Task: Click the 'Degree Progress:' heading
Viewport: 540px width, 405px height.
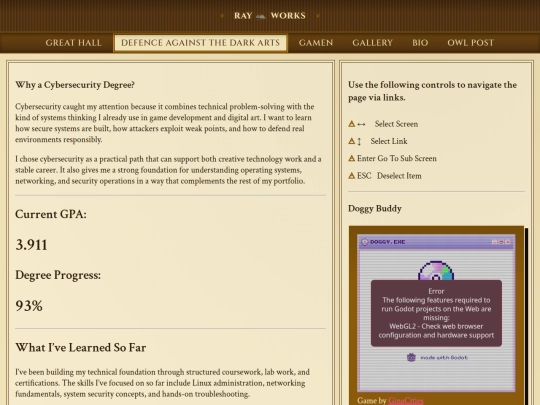Action: [x=58, y=275]
